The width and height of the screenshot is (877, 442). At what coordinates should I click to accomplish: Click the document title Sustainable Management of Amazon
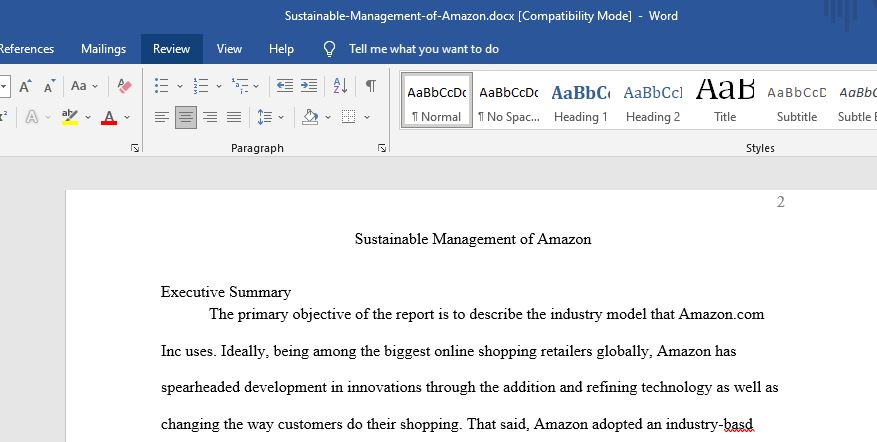[473, 239]
